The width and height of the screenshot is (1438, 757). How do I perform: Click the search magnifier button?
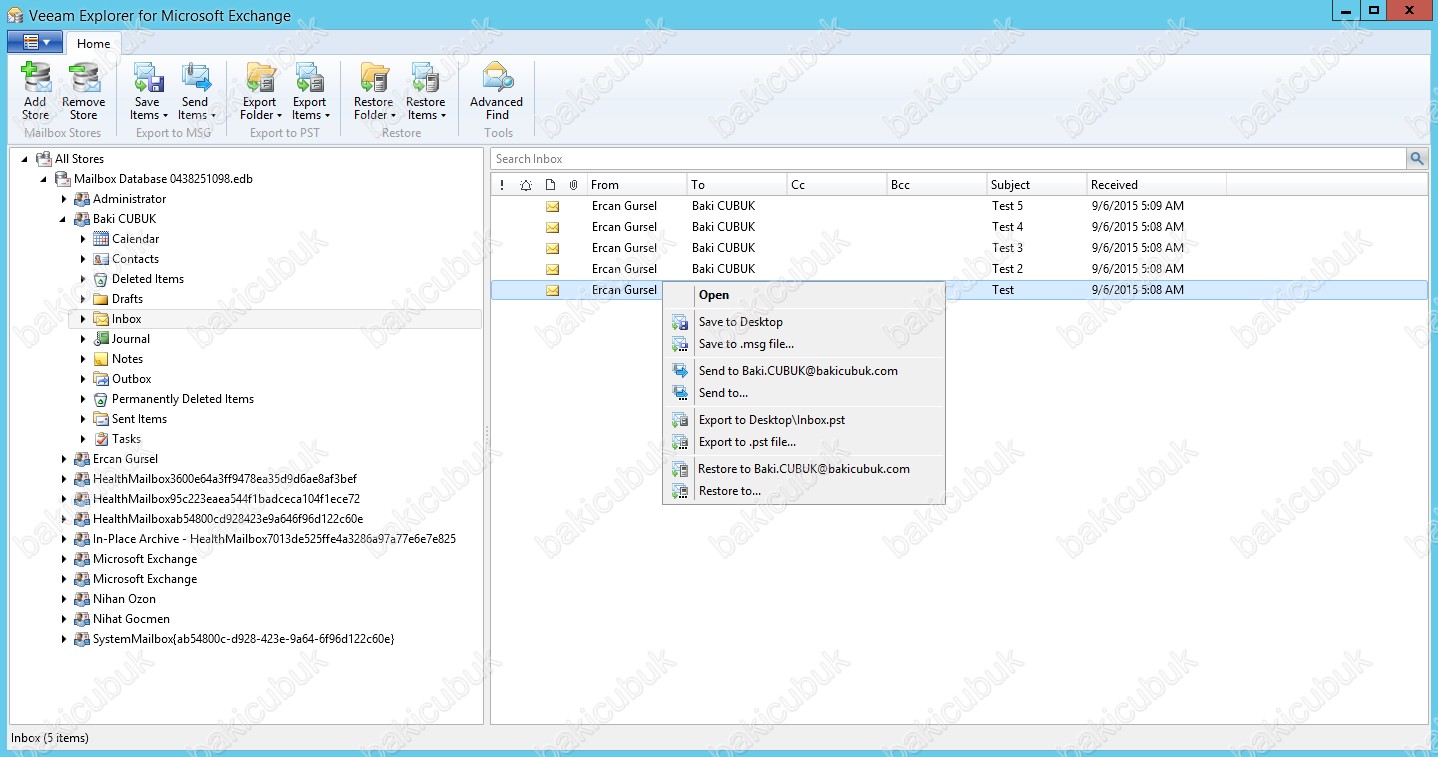(x=1417, y=159)
